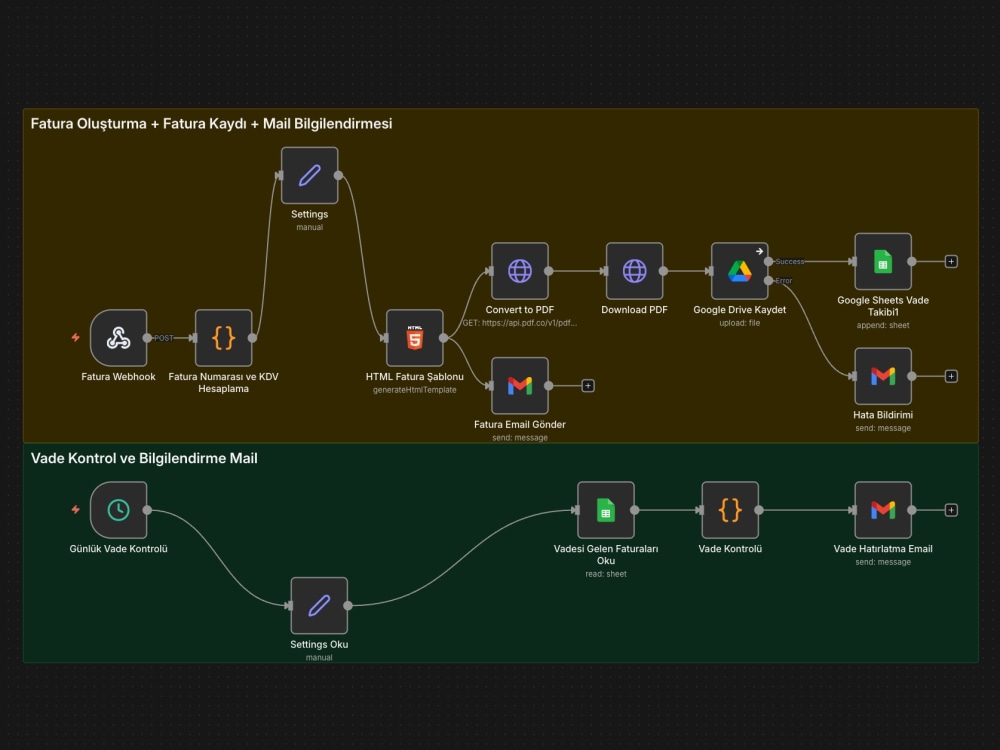Select the Vade Kontrol ve Bilgilendirme Mail sticky title

[144, 458]
